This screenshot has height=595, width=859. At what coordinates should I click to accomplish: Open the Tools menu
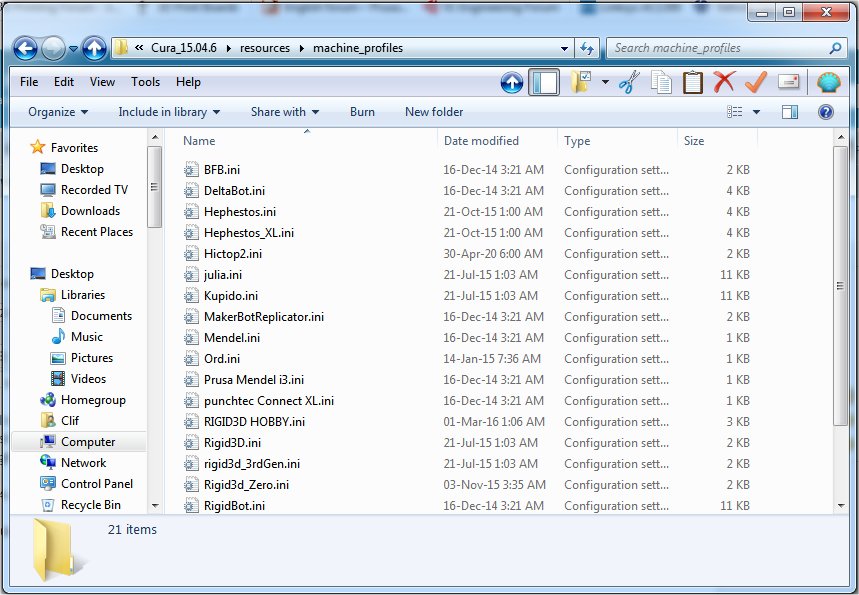[x=145, y=82]
